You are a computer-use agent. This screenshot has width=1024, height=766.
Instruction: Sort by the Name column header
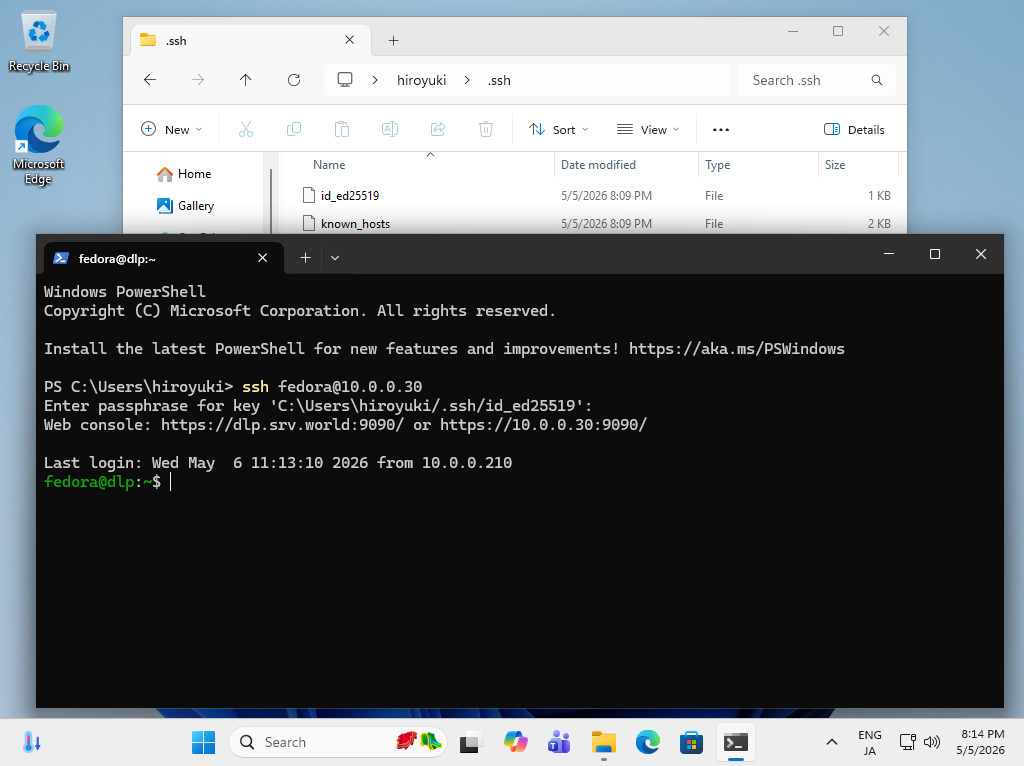[x=328, y=165]
